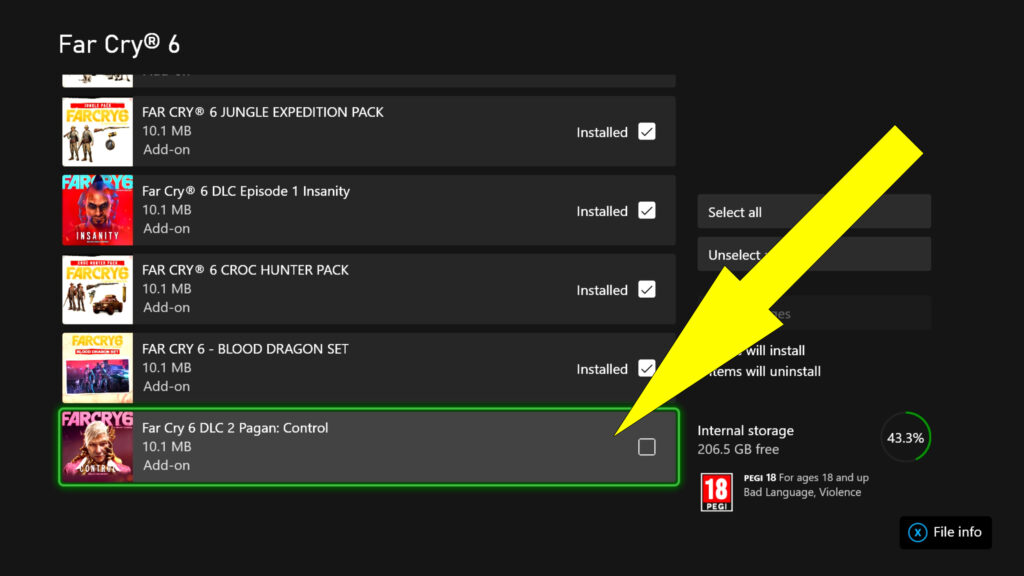Click the PEGI 18 rating icon
This screenshot has height=576, width=1024.
(x=716, y=492)
